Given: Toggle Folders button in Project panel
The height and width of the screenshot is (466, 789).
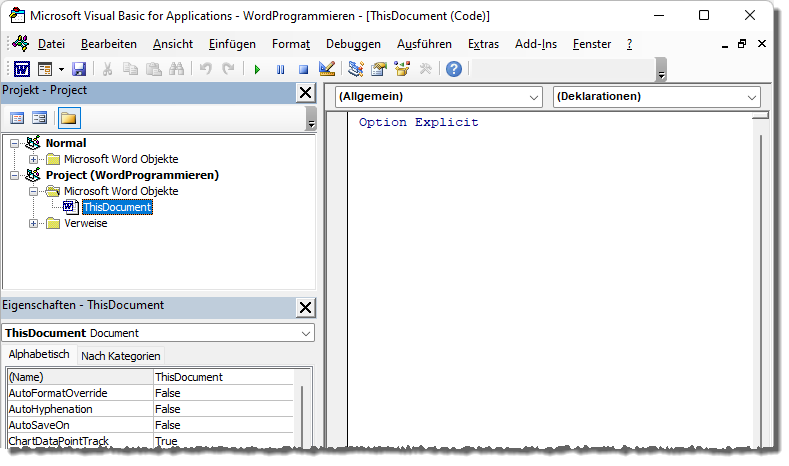Looking at the screenshot, I should (x=69, y=118).
